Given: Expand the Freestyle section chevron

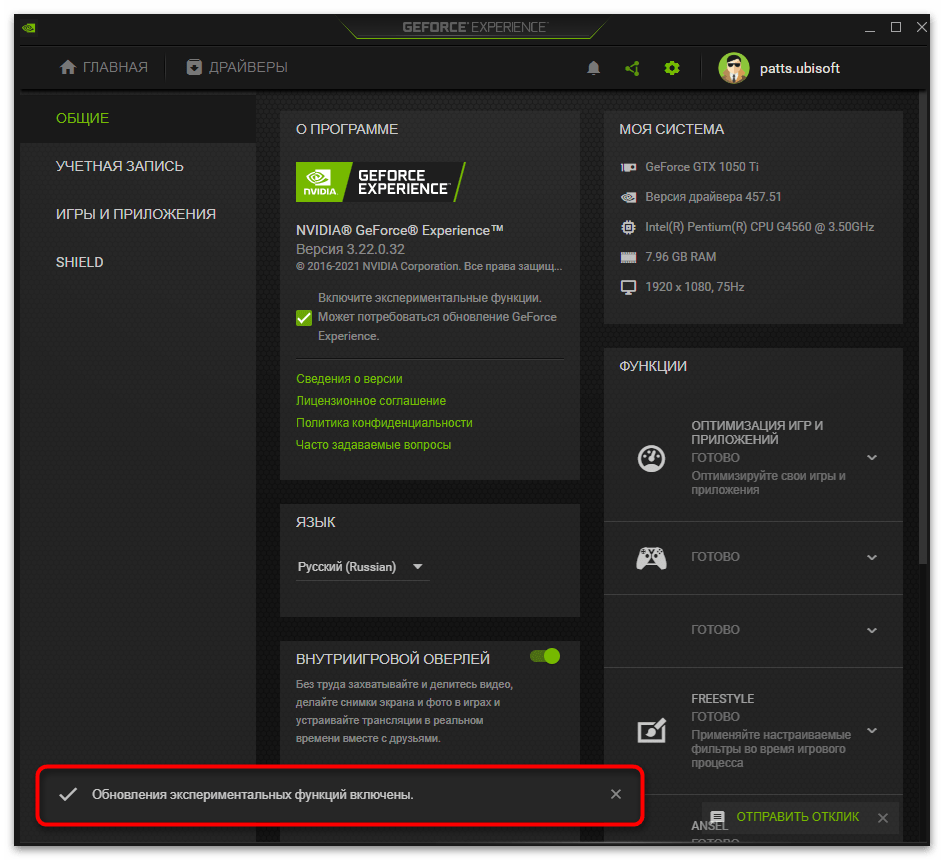Looking at the screenshot, I should pos(871,731).
